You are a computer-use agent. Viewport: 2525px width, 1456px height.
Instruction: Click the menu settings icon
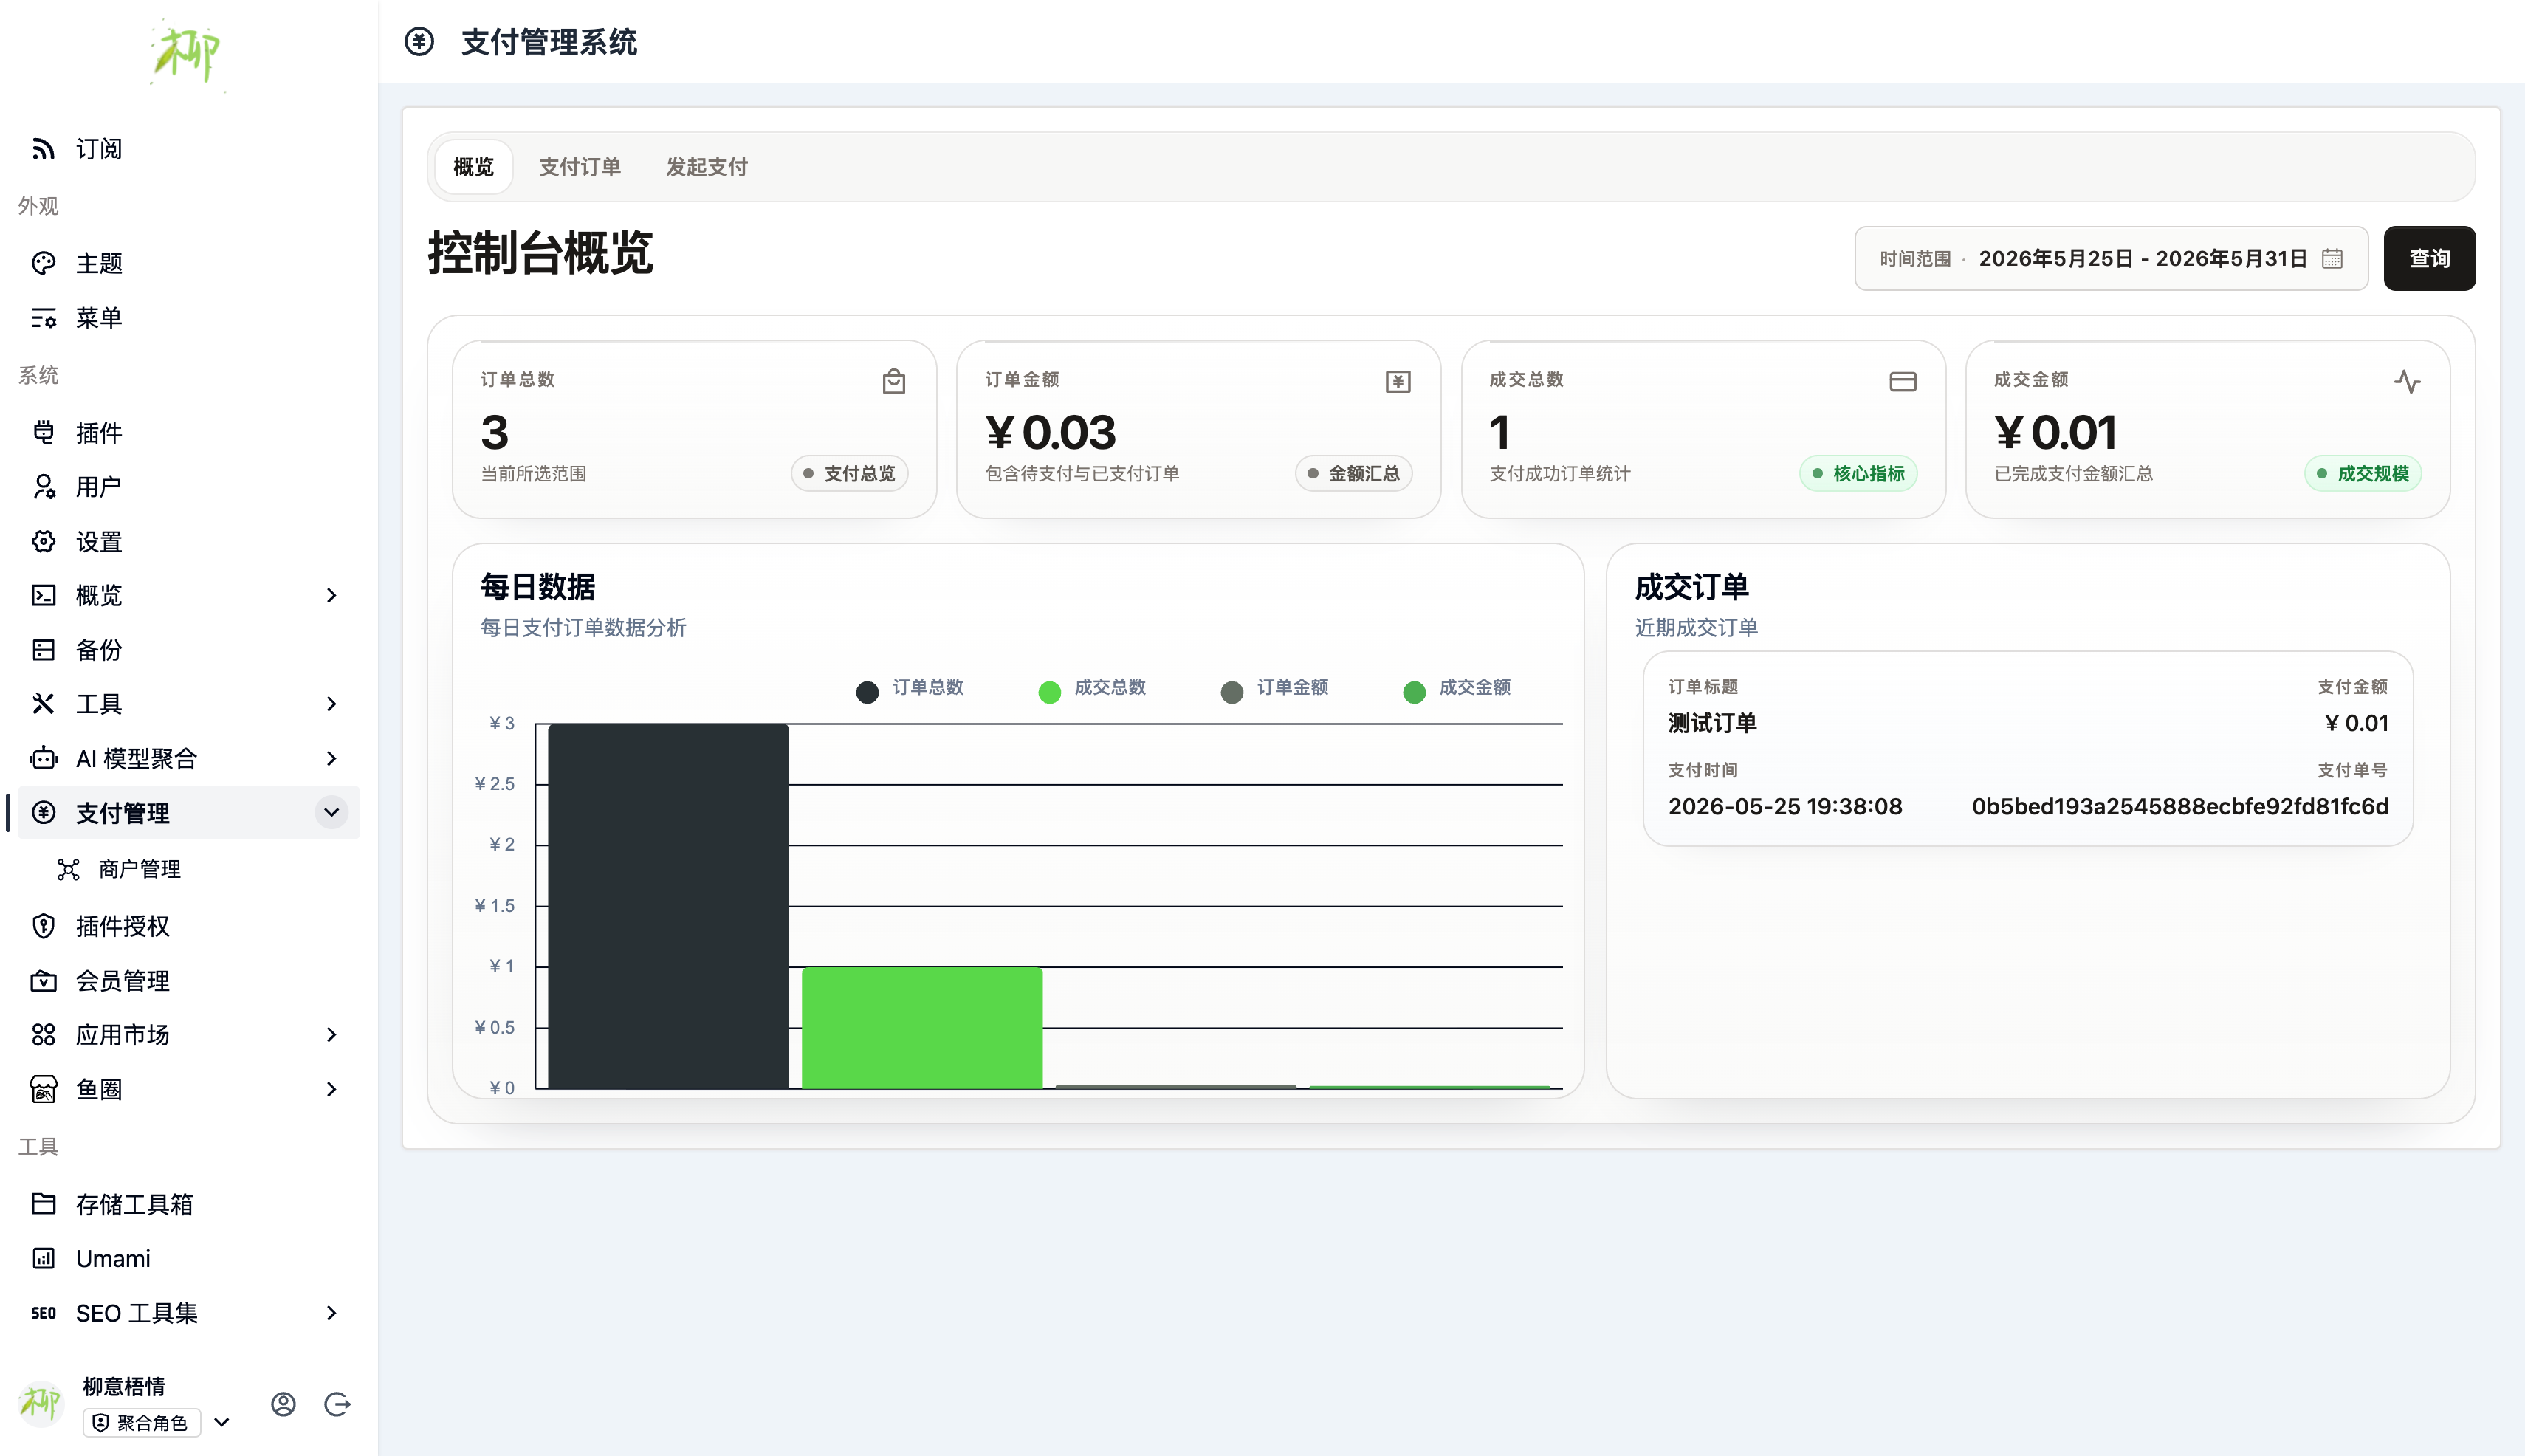(x=43, y=318)
